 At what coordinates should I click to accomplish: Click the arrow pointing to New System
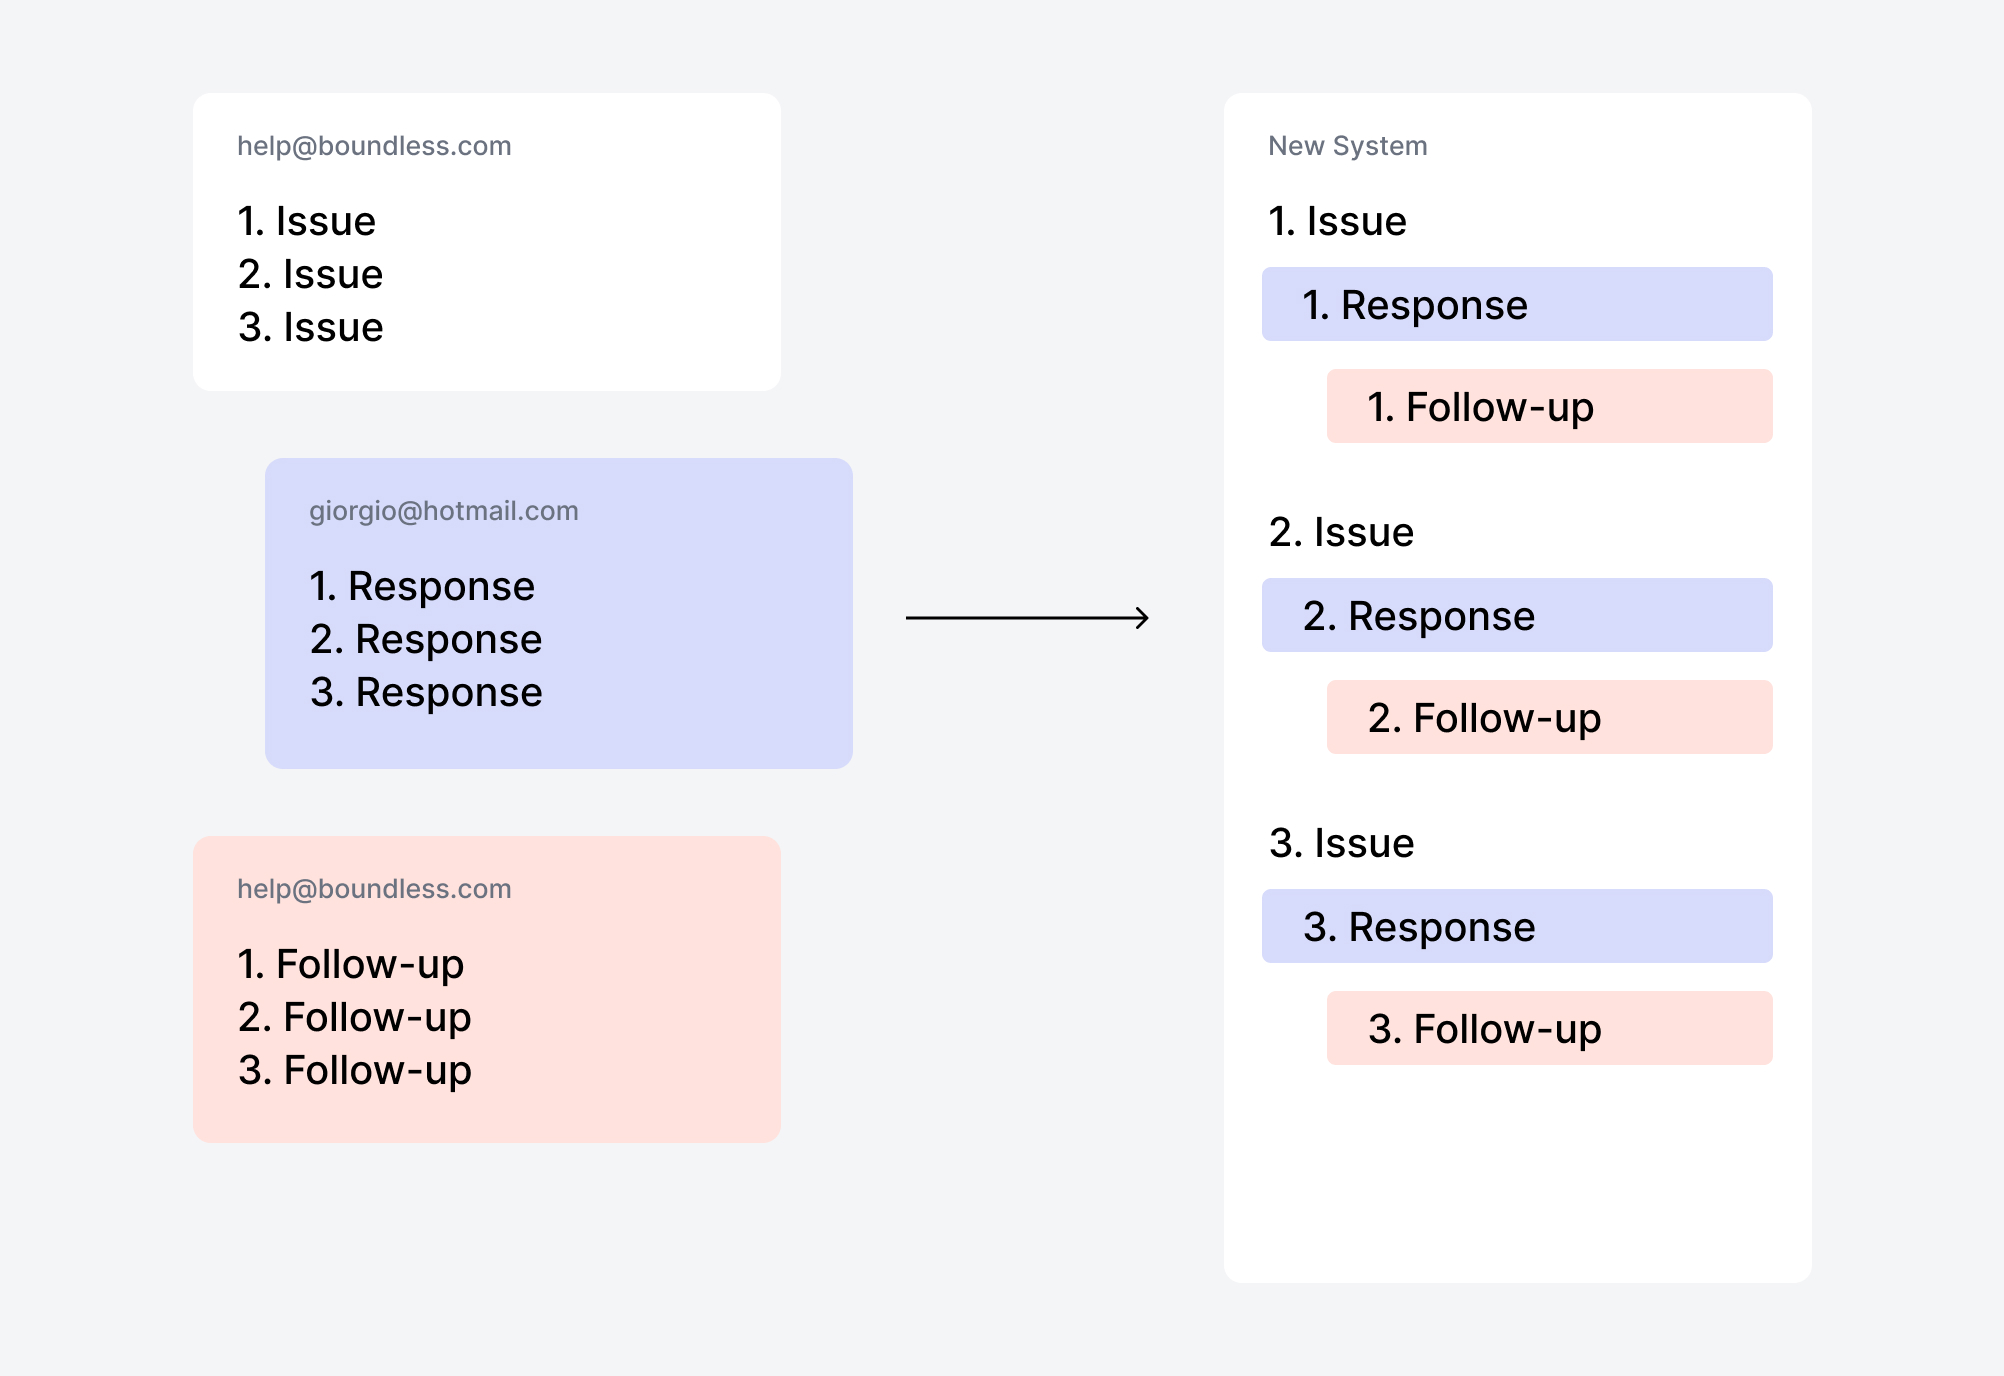(1027, 618)
